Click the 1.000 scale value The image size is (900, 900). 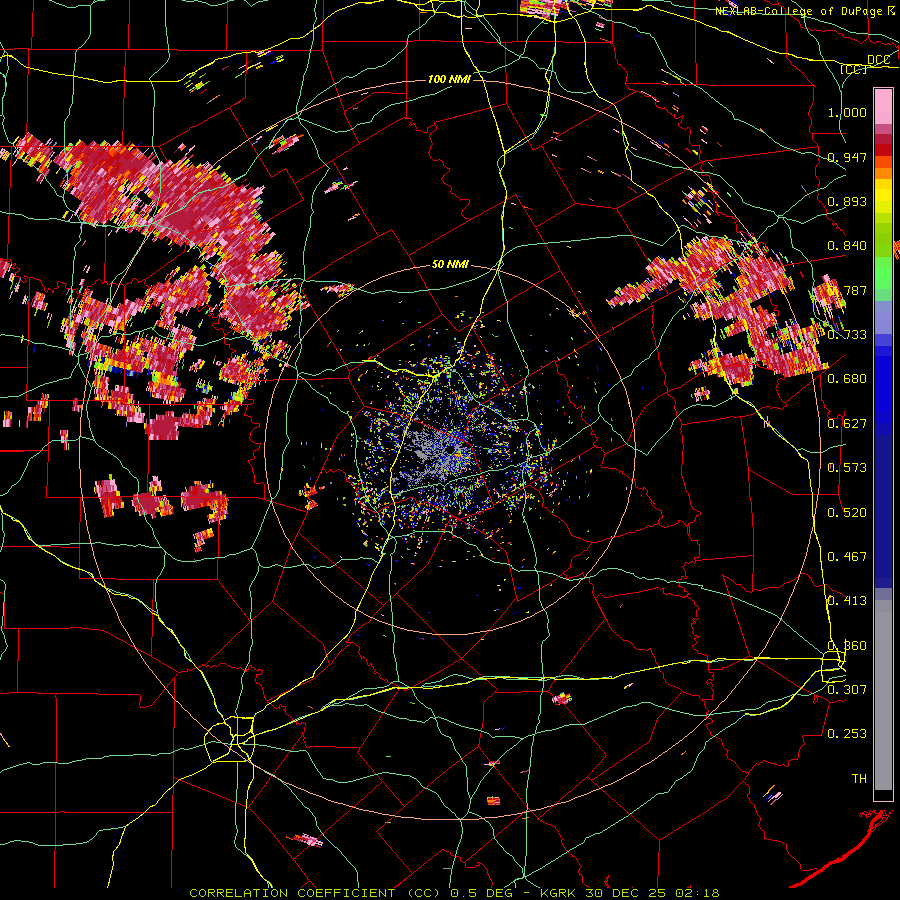pyautogui.click(x=847, y=112)
